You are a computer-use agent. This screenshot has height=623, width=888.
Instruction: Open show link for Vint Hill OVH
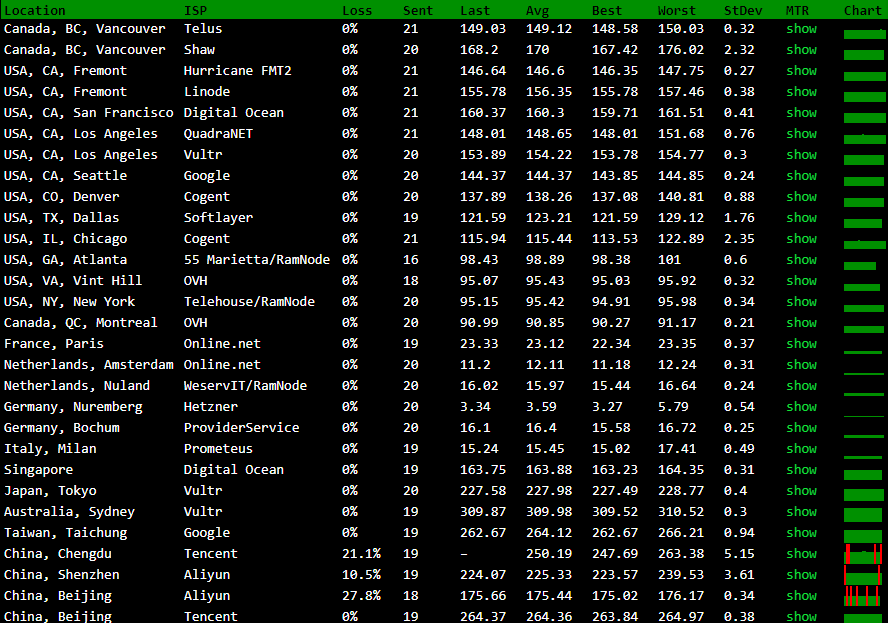(x=801, y=280)
